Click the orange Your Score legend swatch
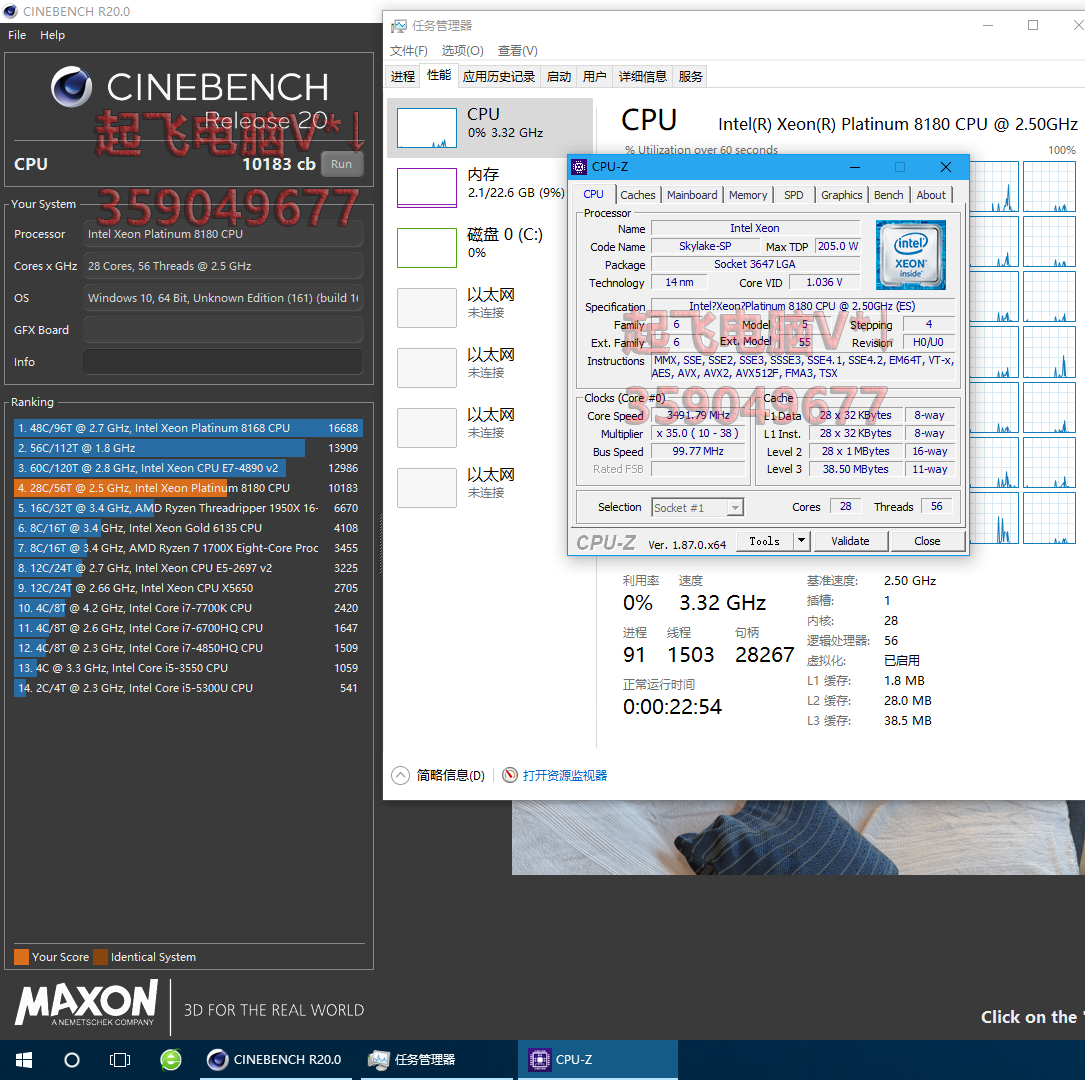Image resolution: width=1085 pixels, height=1080 pixels. (x=21, y=957)
